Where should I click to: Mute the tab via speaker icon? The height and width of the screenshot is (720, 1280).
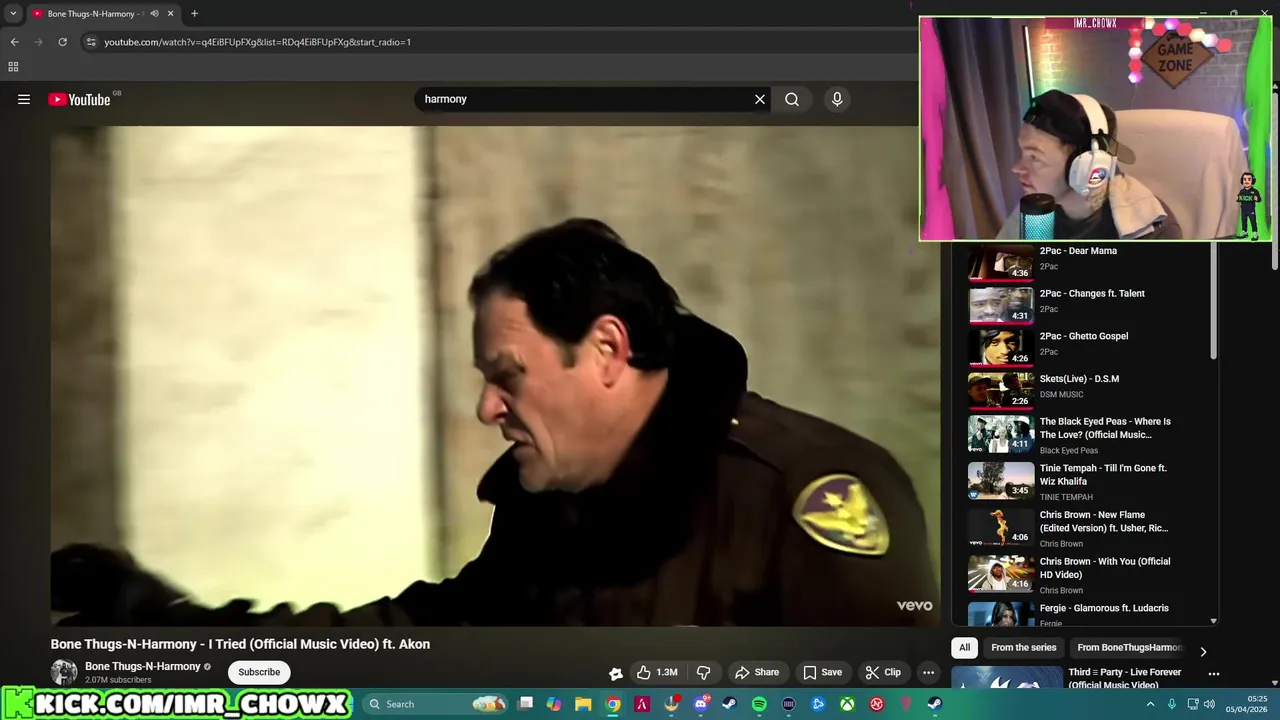[x=154, y=14]
